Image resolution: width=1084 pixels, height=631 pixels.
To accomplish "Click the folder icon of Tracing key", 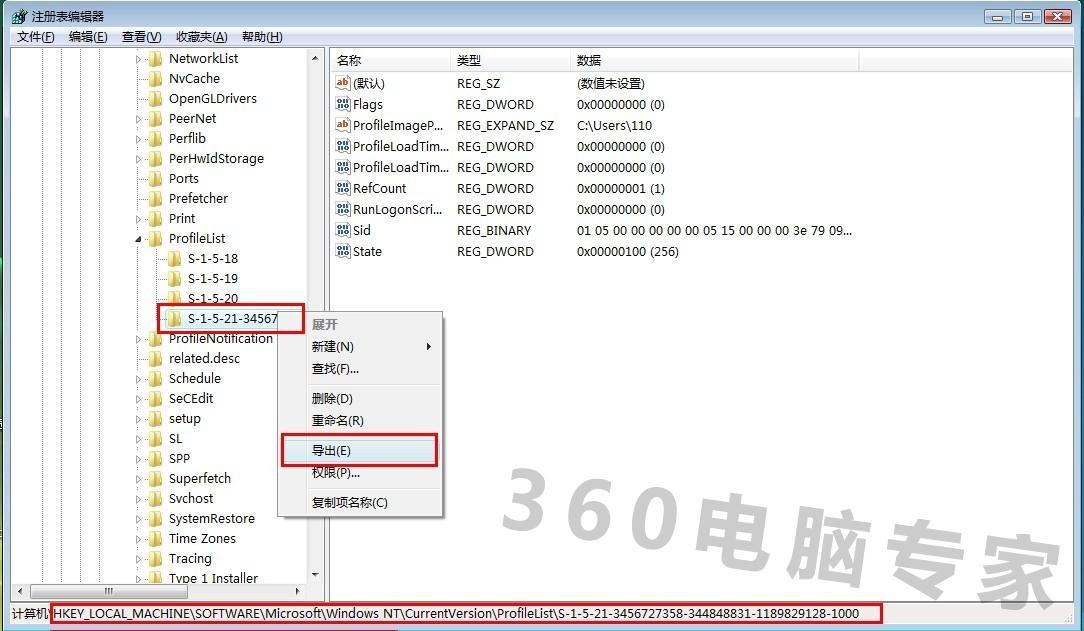I will (x=157, y=558).
